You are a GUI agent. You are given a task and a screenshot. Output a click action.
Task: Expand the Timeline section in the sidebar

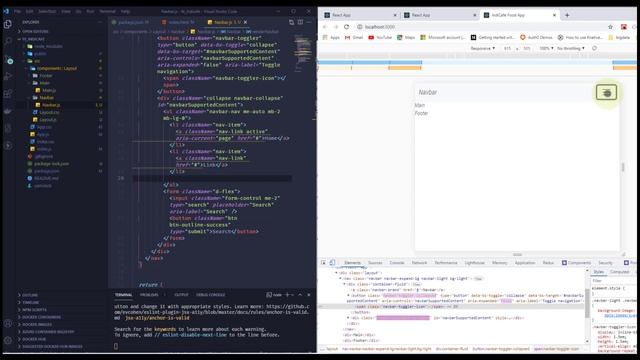click(x=29, y=302)
